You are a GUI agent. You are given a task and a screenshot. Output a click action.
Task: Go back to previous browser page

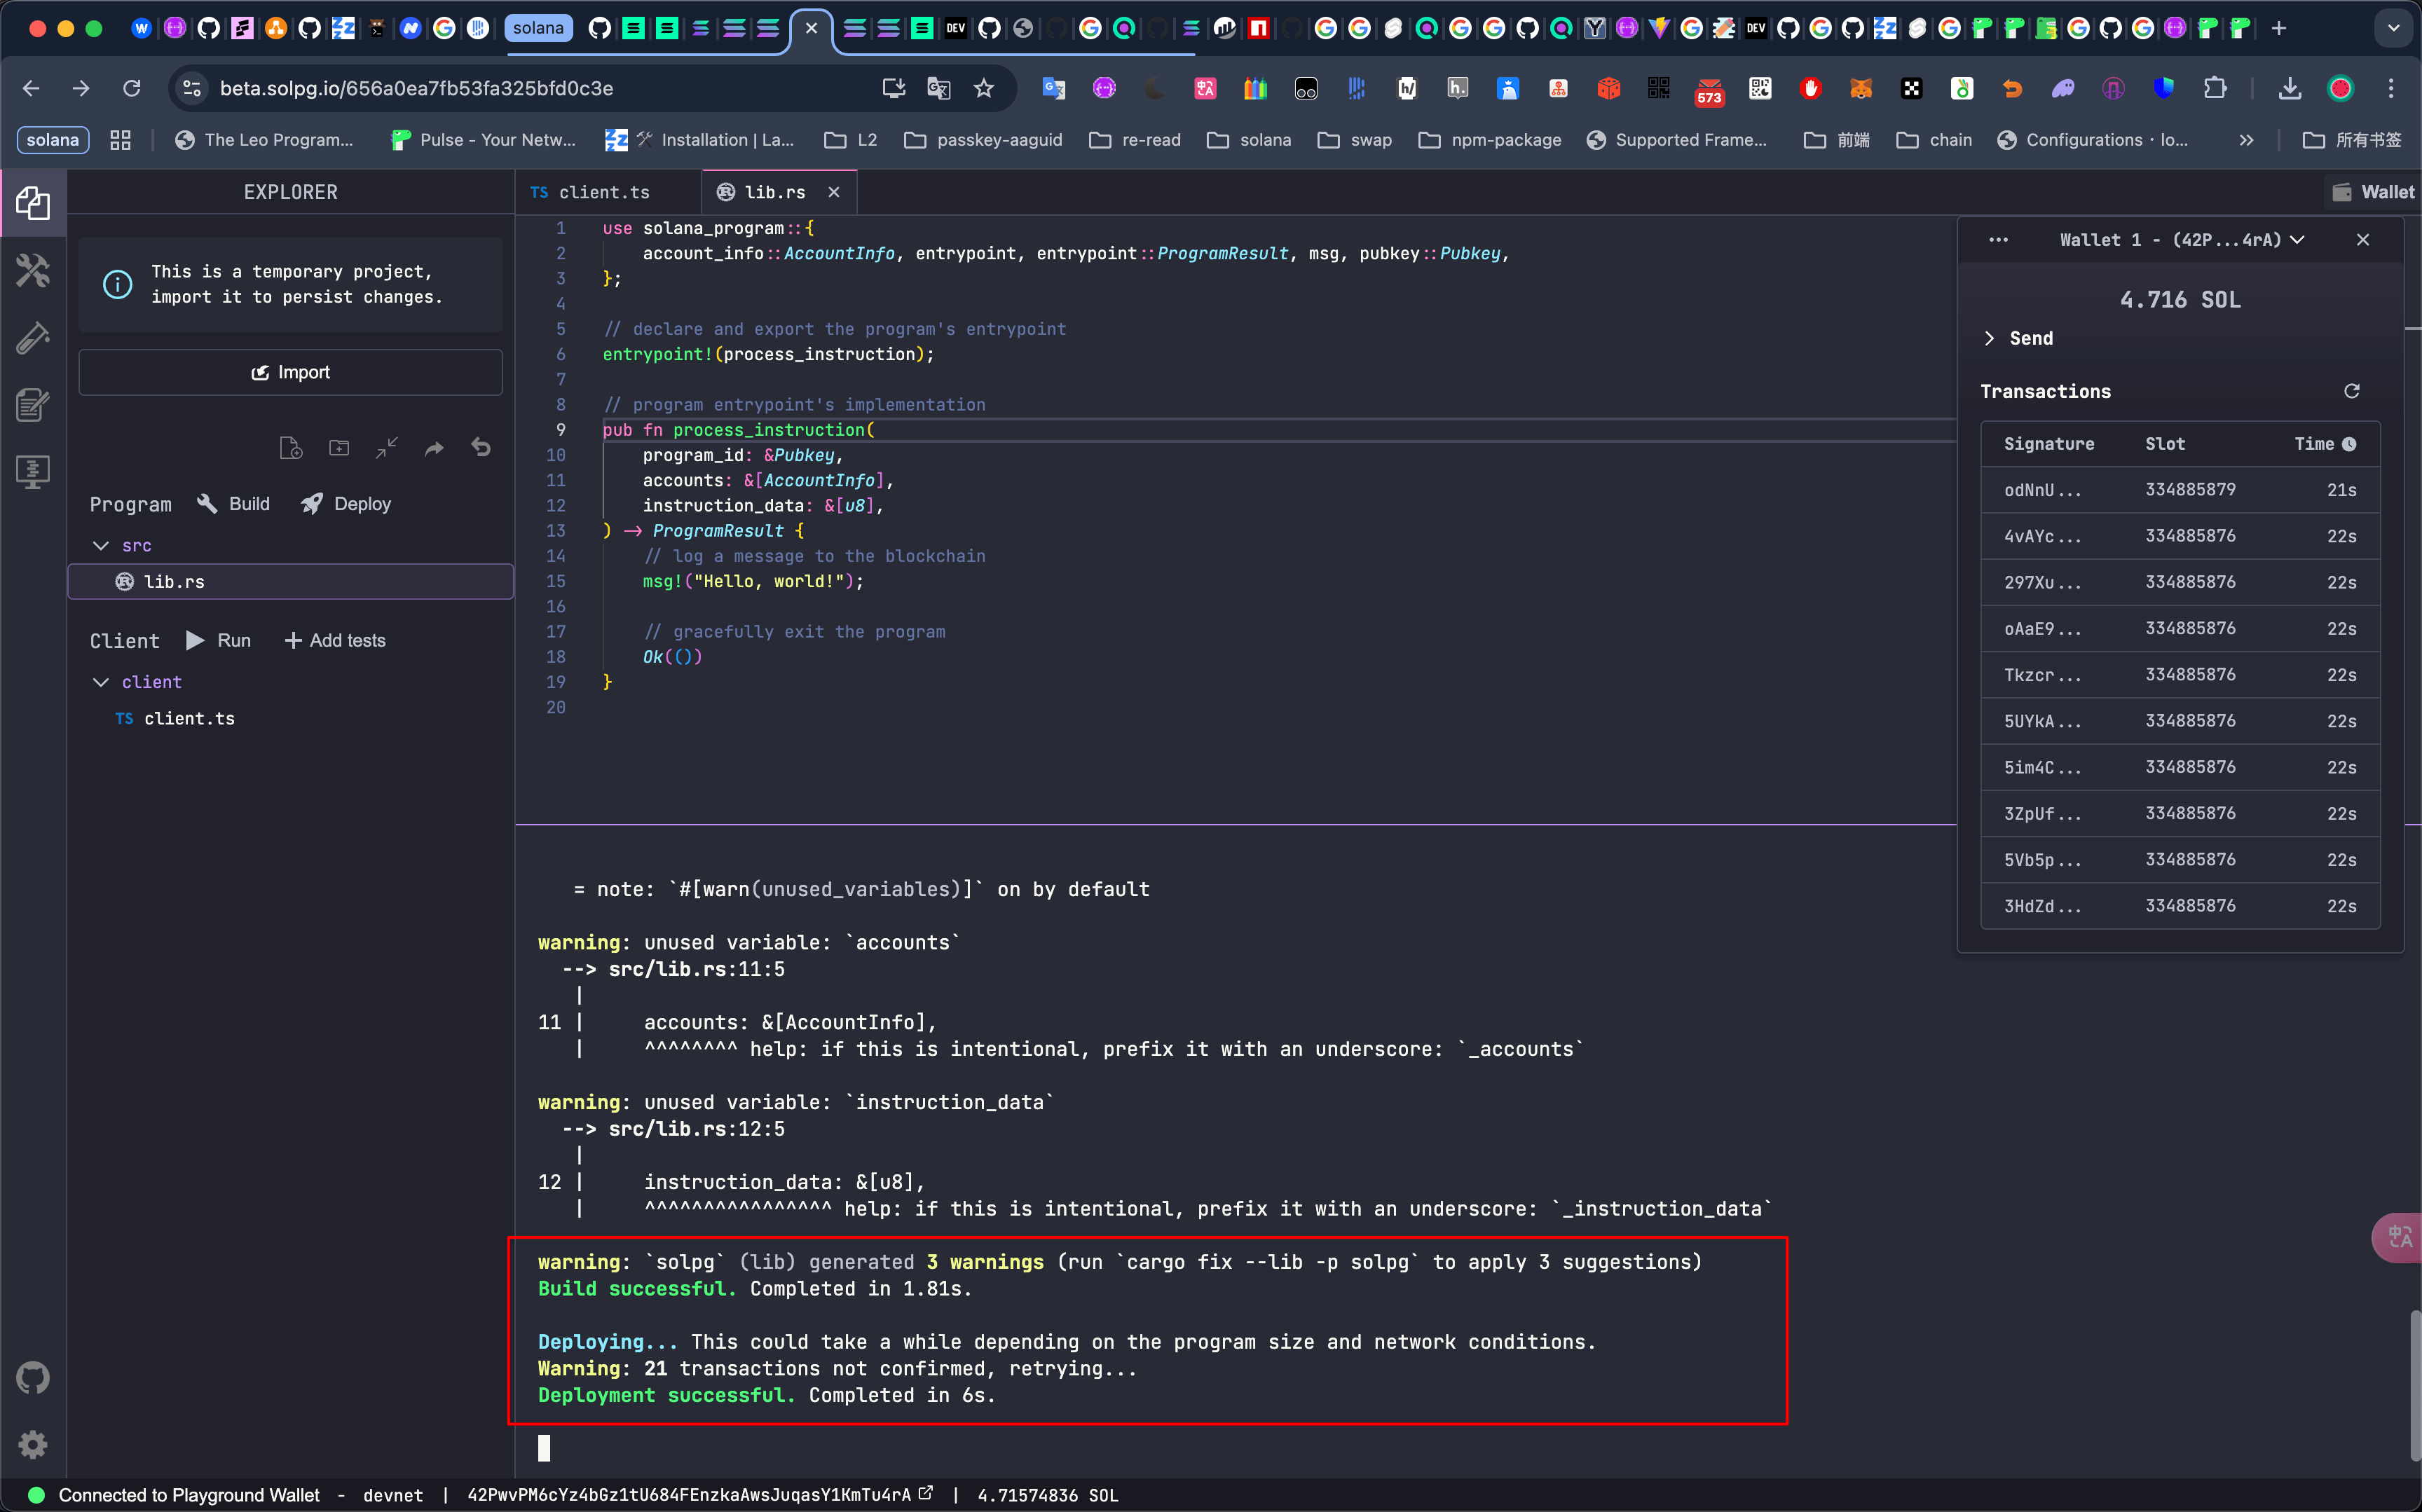(x=31, y=88)
